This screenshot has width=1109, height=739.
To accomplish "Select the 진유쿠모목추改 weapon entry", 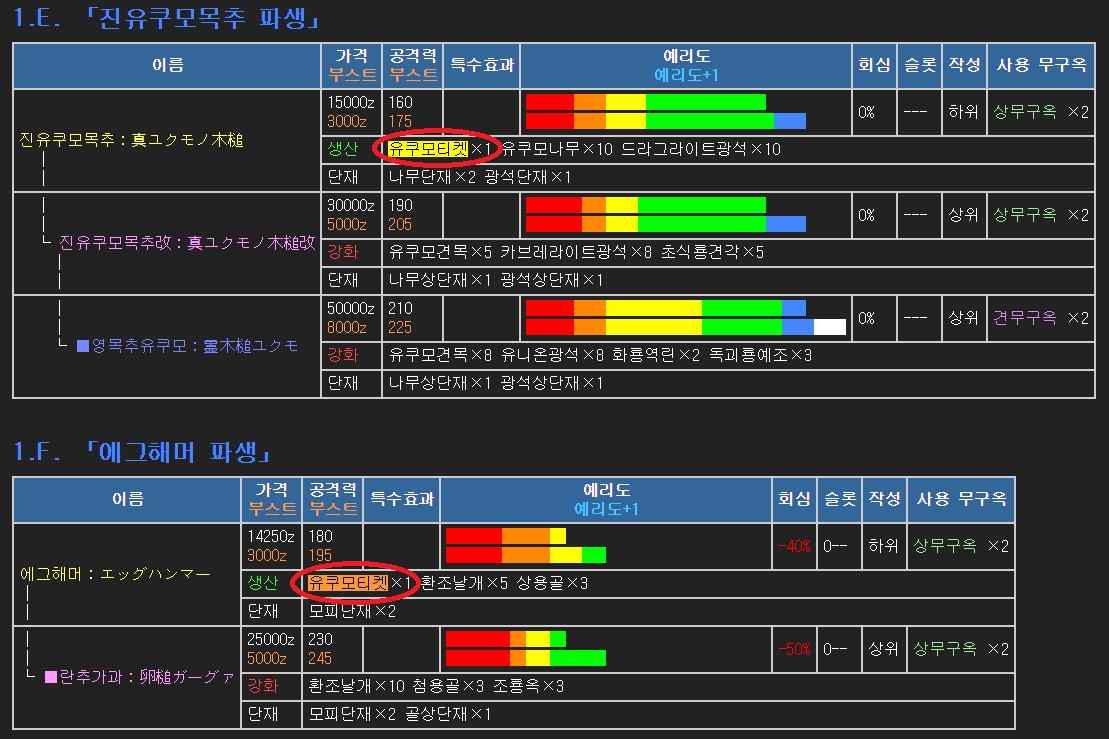I will point(187,242).
